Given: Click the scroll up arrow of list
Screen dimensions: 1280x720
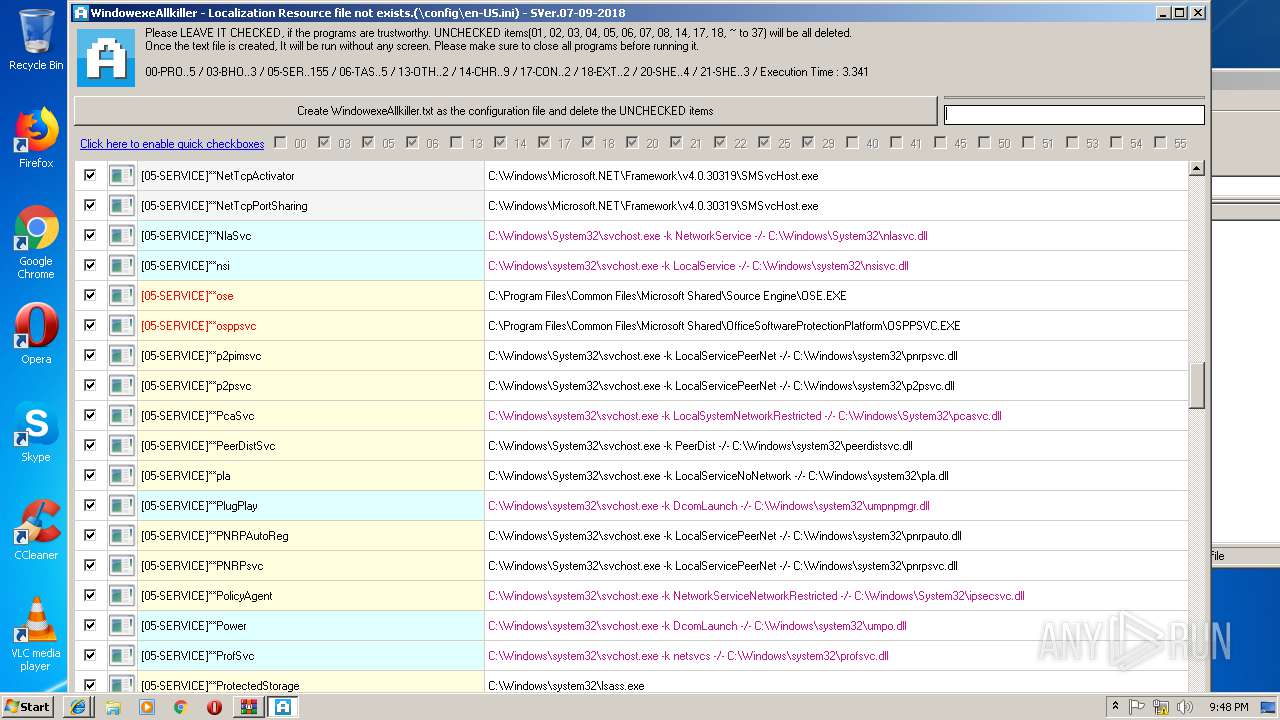Looking at the screenshot, I should pyautogui.click(x=1197, y=169).
